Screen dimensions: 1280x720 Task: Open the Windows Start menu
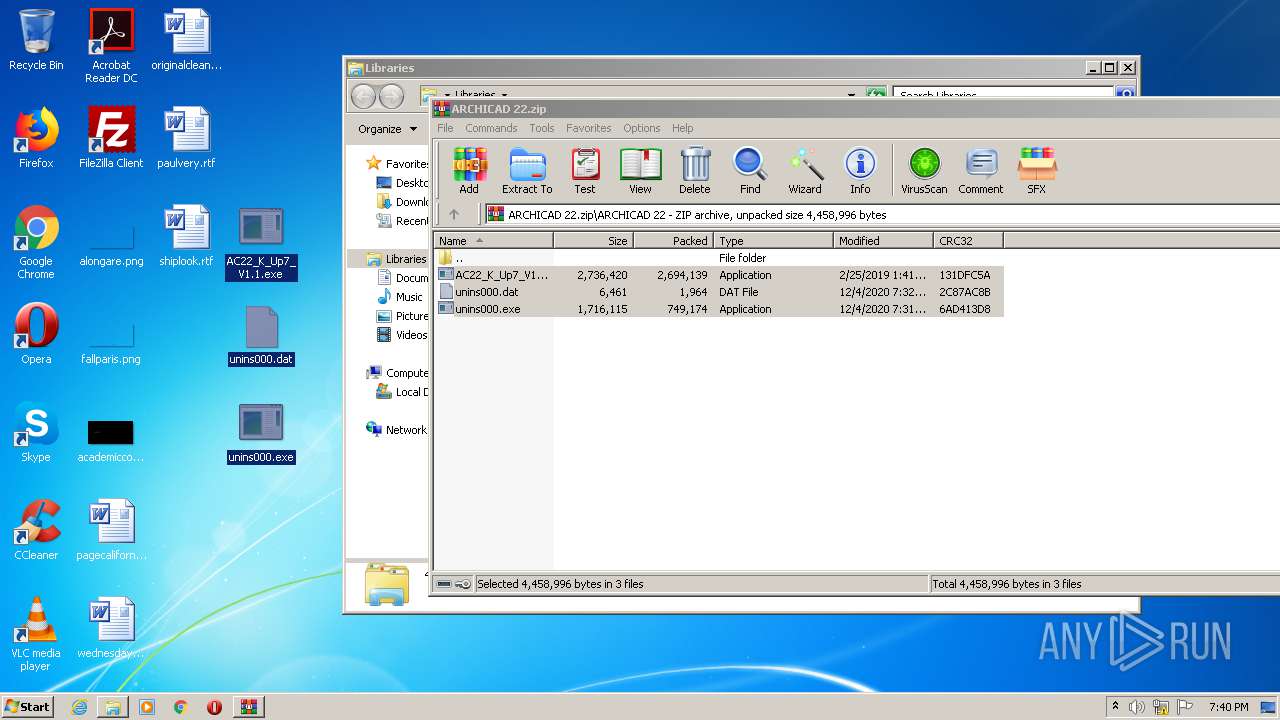[x=27, y=707]
